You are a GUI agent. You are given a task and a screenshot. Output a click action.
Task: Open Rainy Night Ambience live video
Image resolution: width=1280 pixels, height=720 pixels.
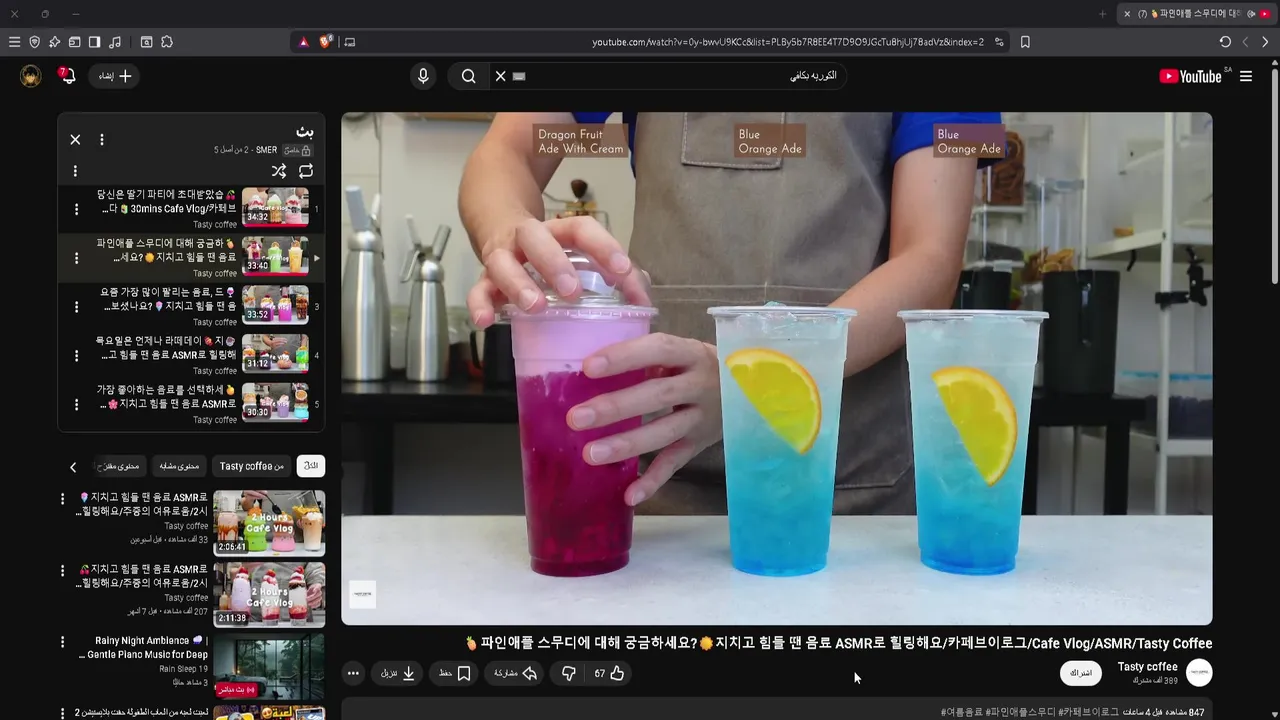tap(269, 666)
